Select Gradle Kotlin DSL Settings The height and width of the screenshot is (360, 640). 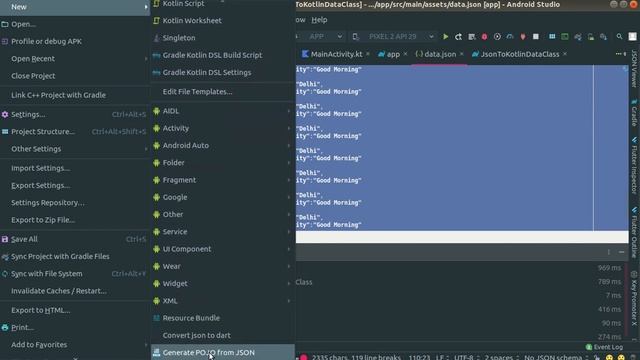pos(222,72)
